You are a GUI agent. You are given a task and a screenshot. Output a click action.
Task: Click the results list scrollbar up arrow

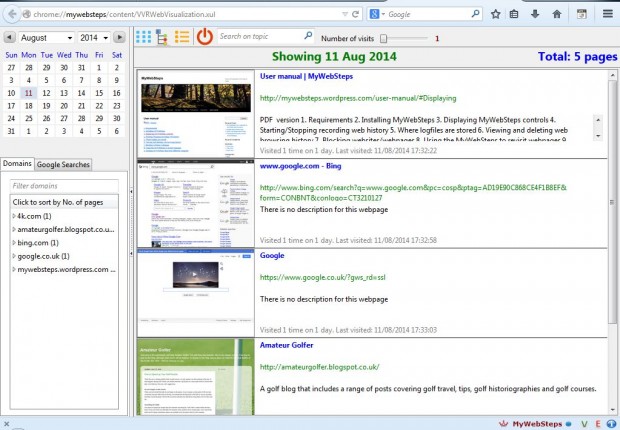(612, 75)
